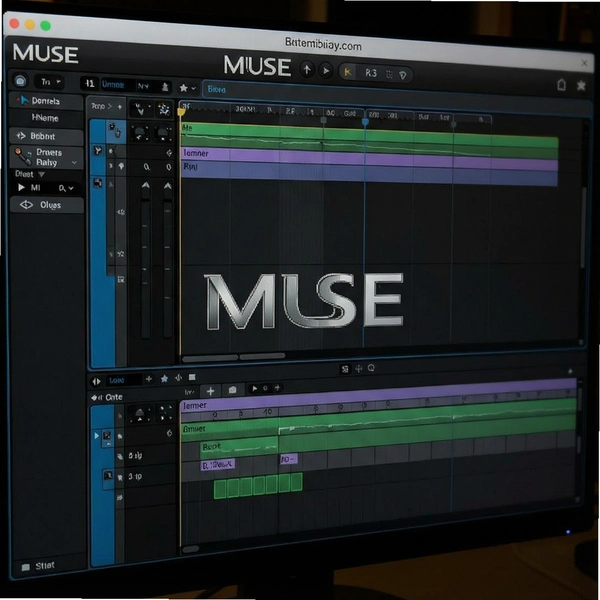Click the diamond keyframe icon on the Iemner track

169,153
